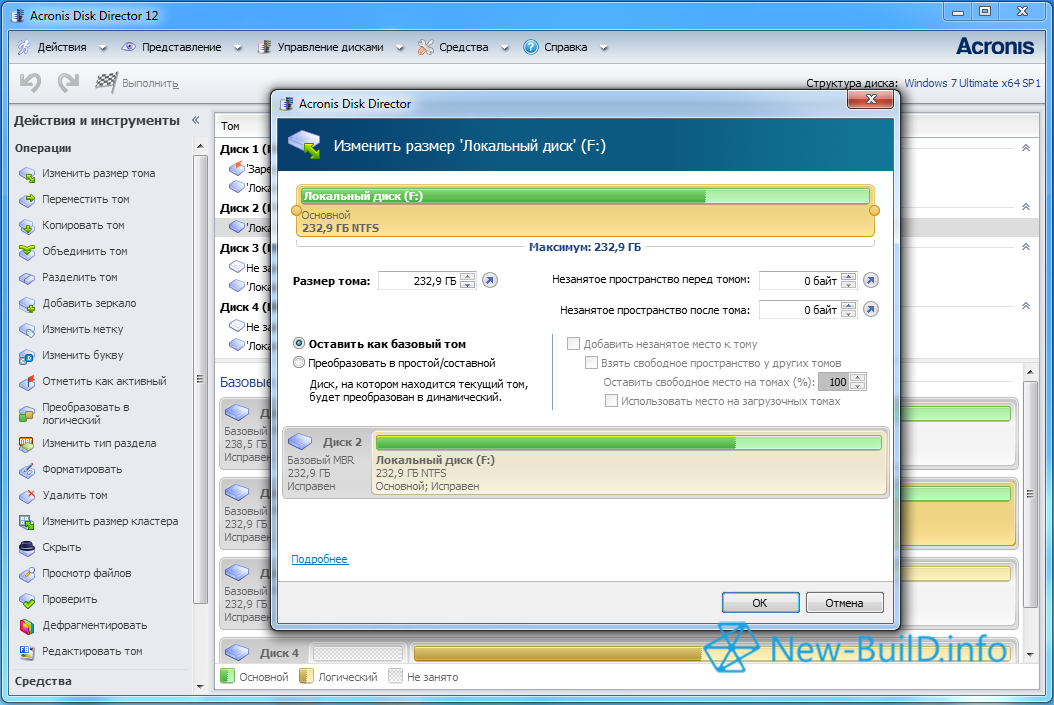The width and height of the screenshot is (1054, 705).
Task: Open the Действия menu
Action: 62,47
